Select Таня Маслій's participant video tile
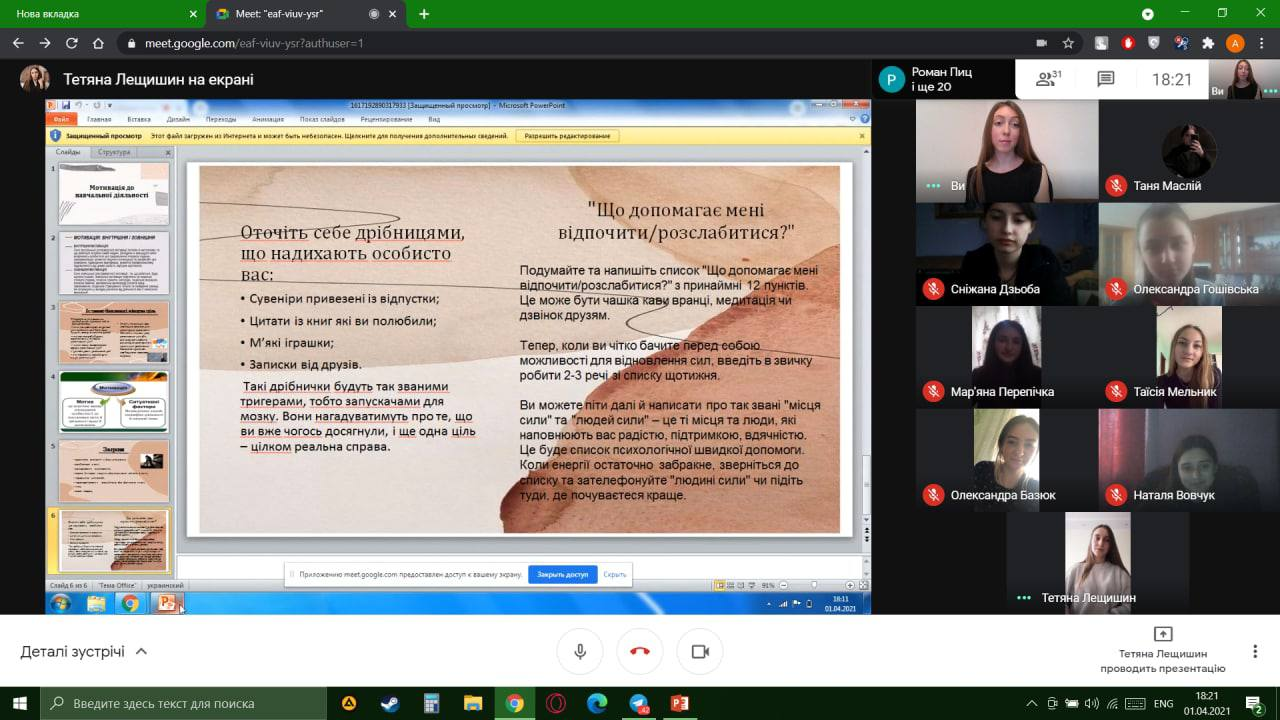The image size is (1280, 720). 1189,150
